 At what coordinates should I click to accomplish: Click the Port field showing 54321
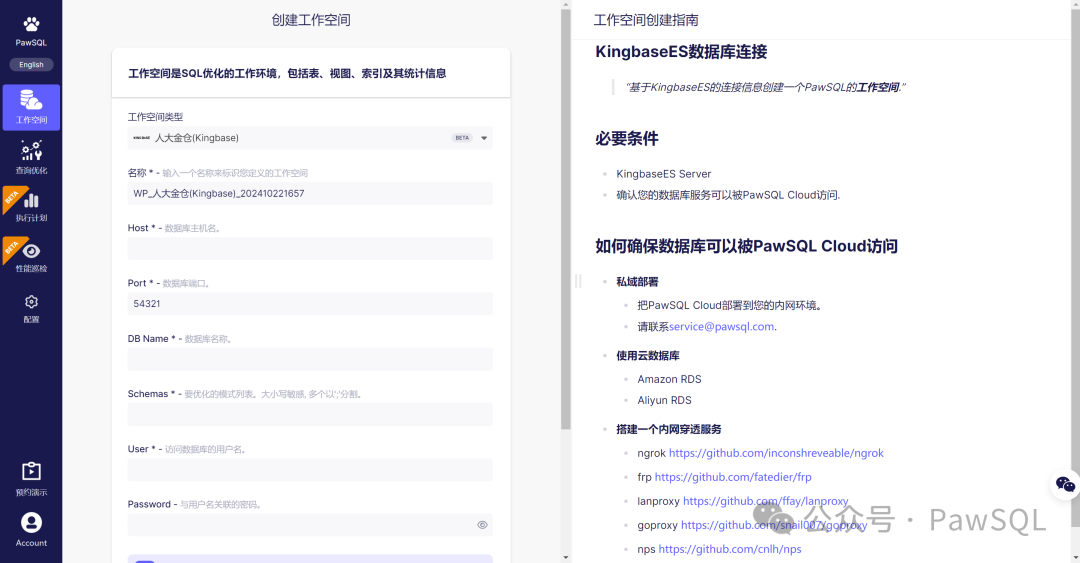click(x=310, y=304)
